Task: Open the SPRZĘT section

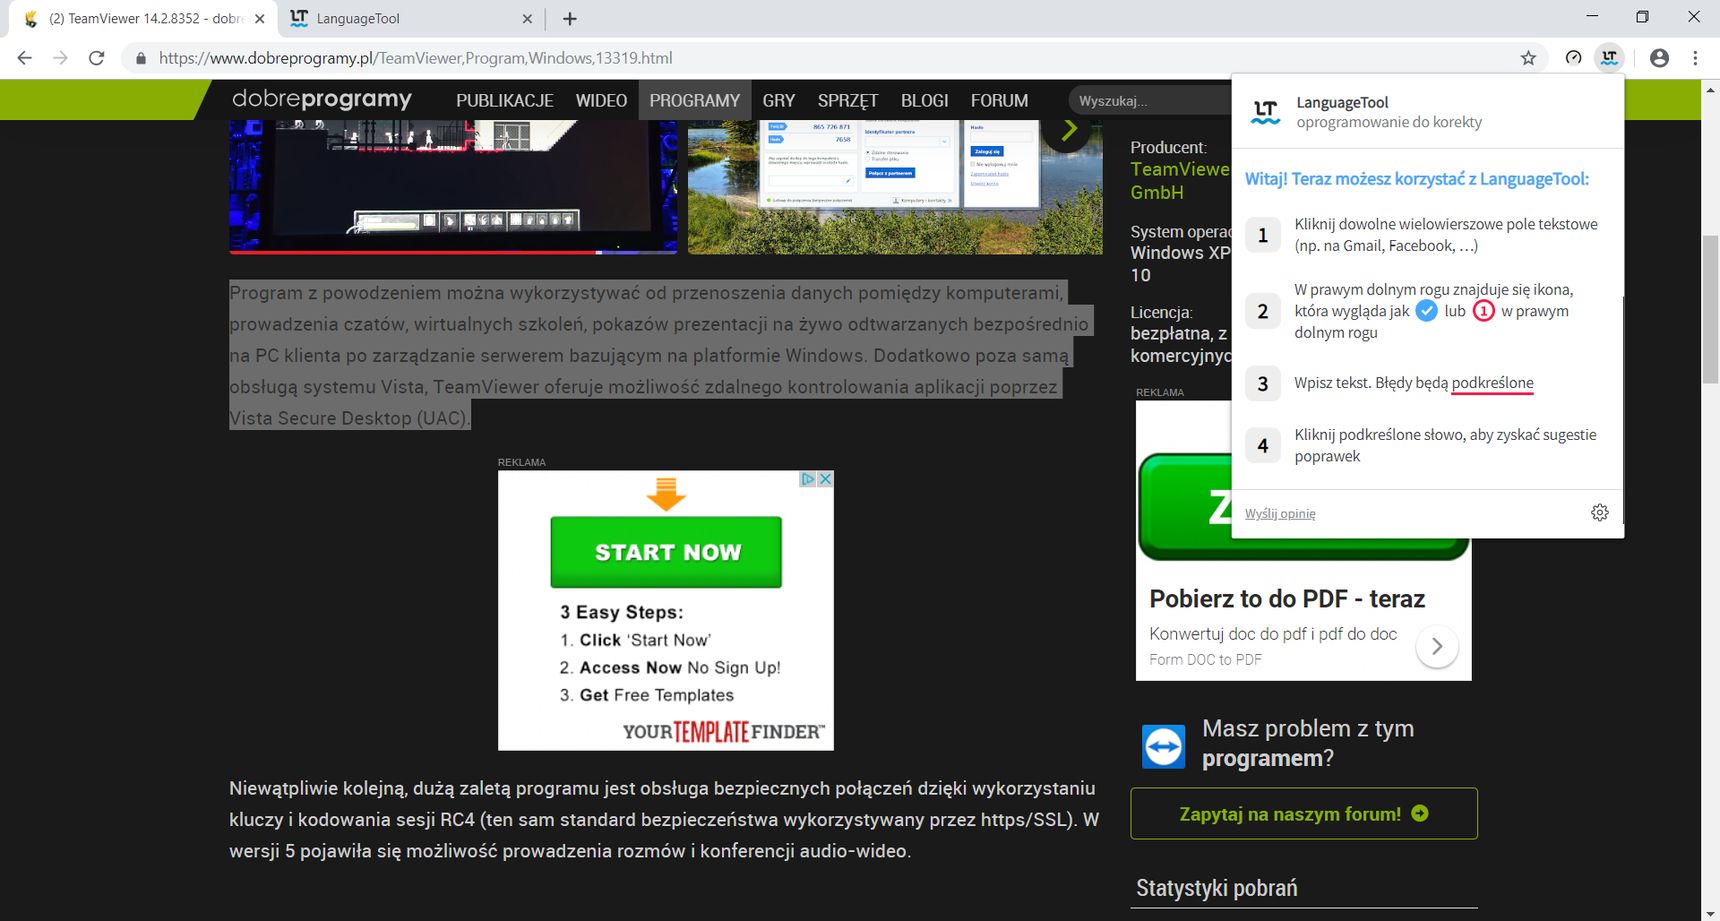Action: click(848, 100)
